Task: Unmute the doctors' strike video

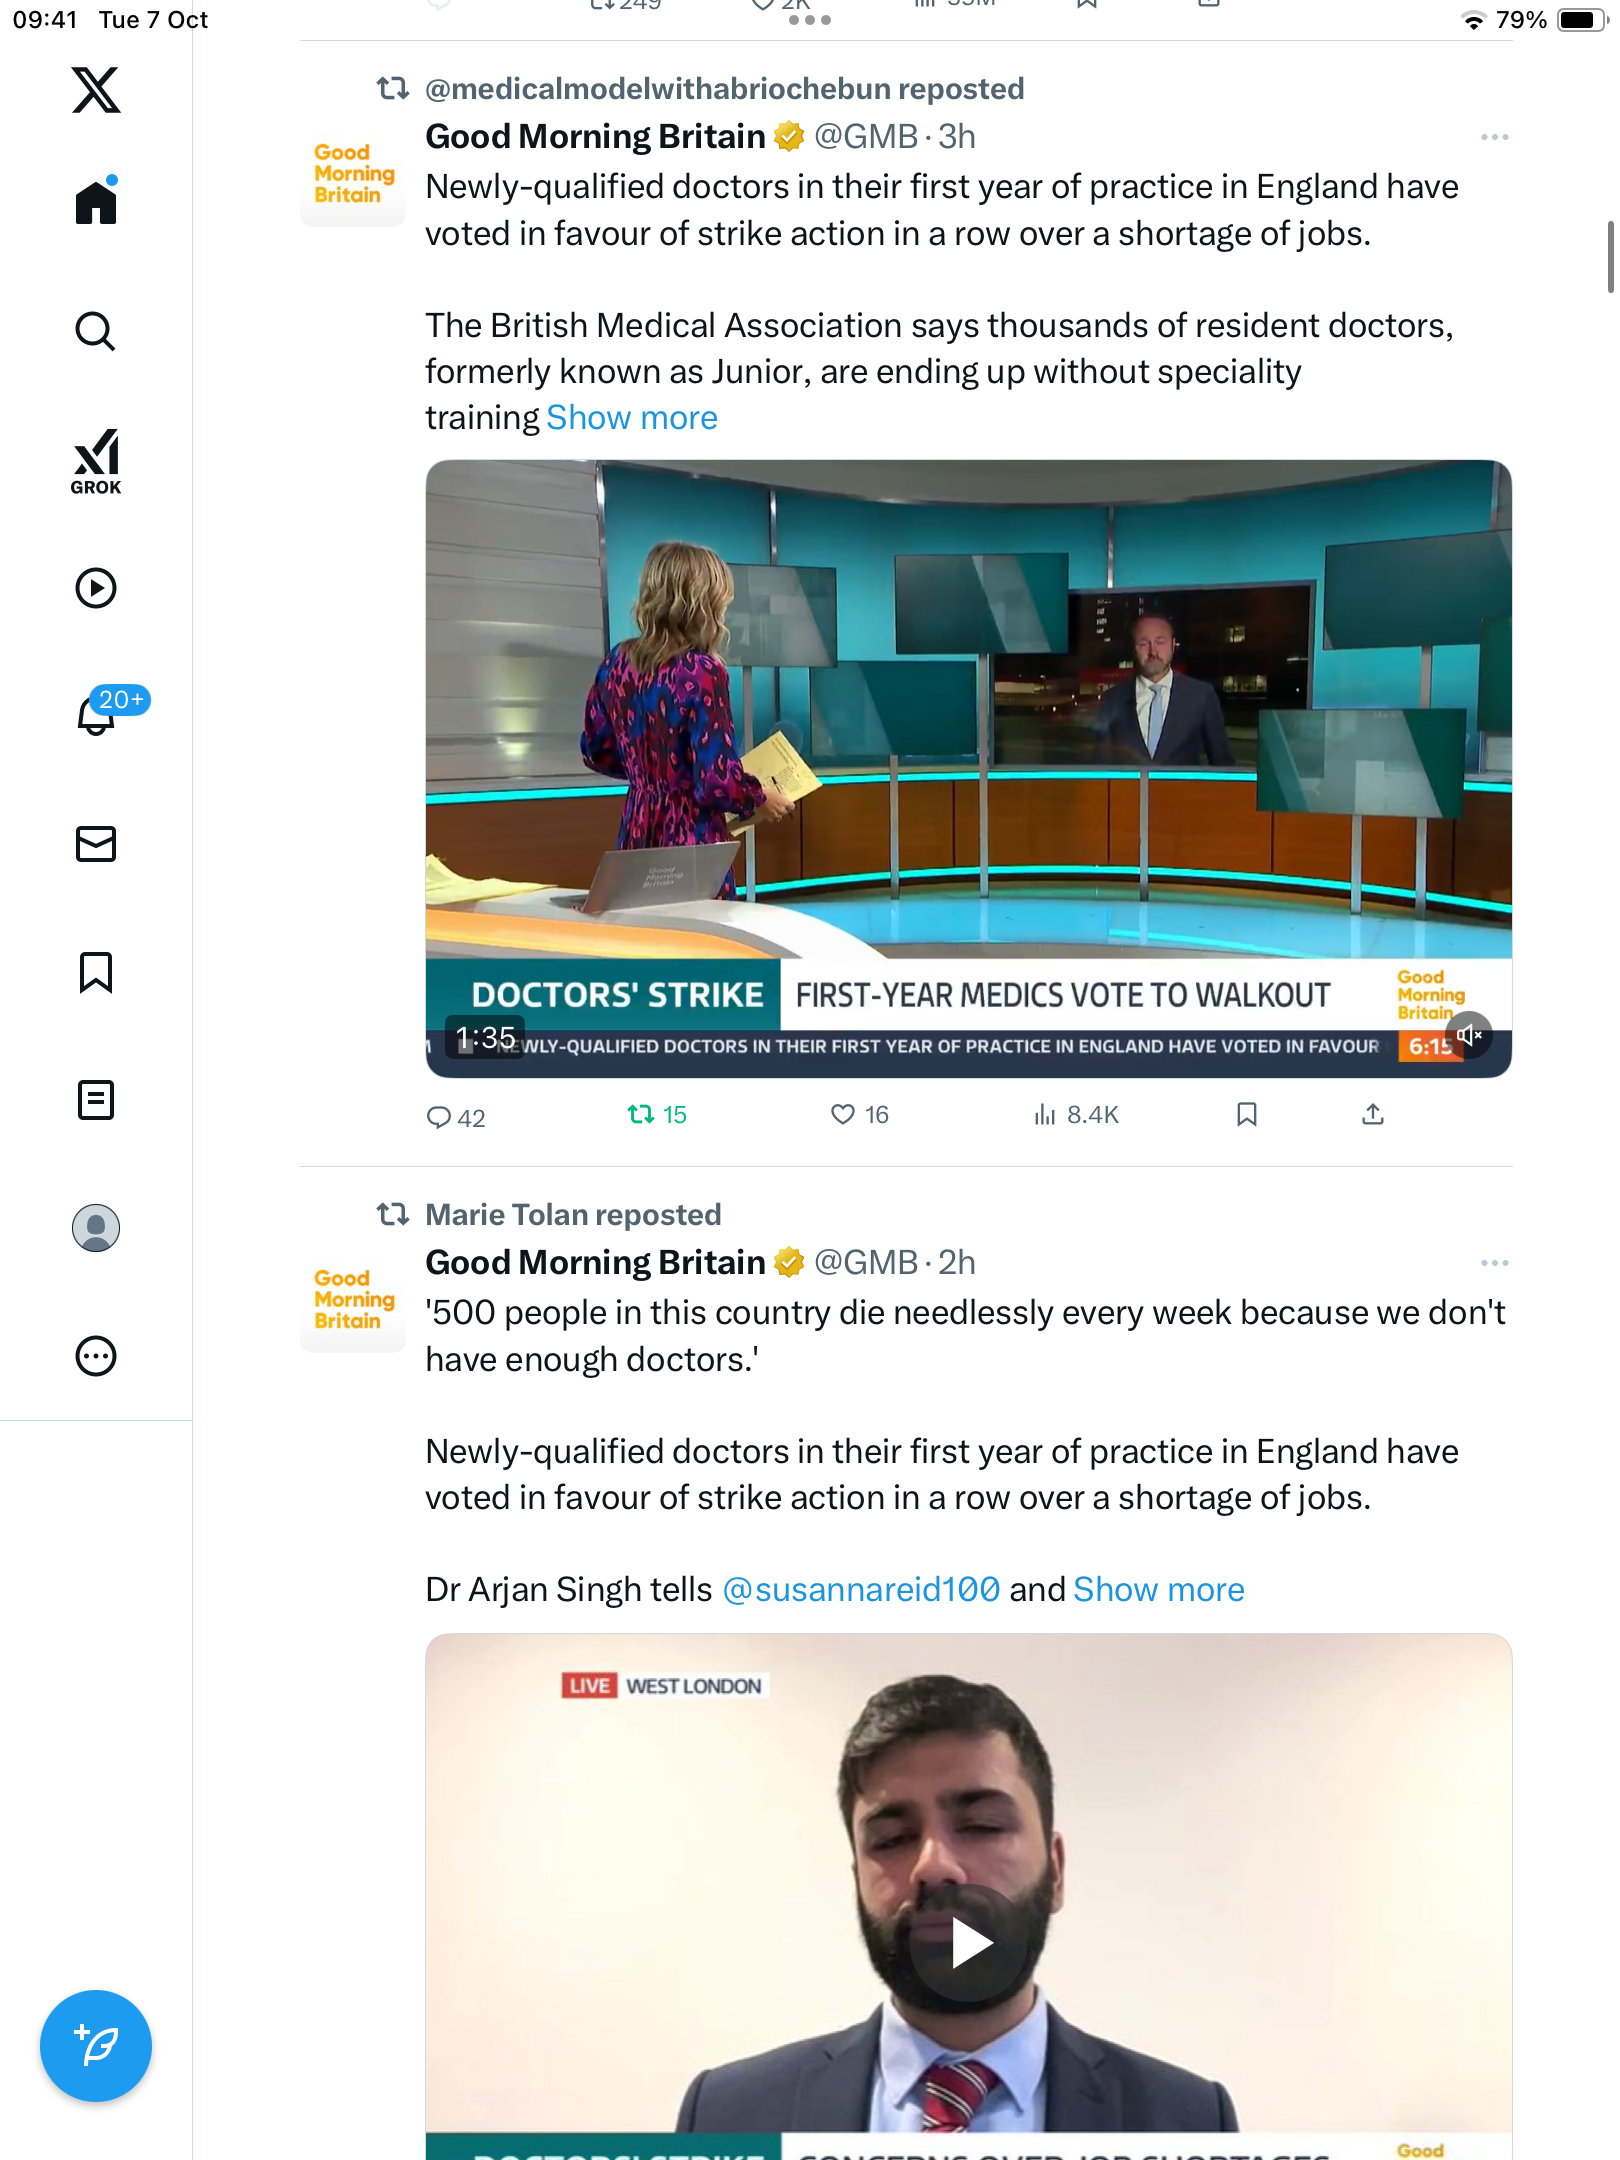Action: tap(1469, 1036)
